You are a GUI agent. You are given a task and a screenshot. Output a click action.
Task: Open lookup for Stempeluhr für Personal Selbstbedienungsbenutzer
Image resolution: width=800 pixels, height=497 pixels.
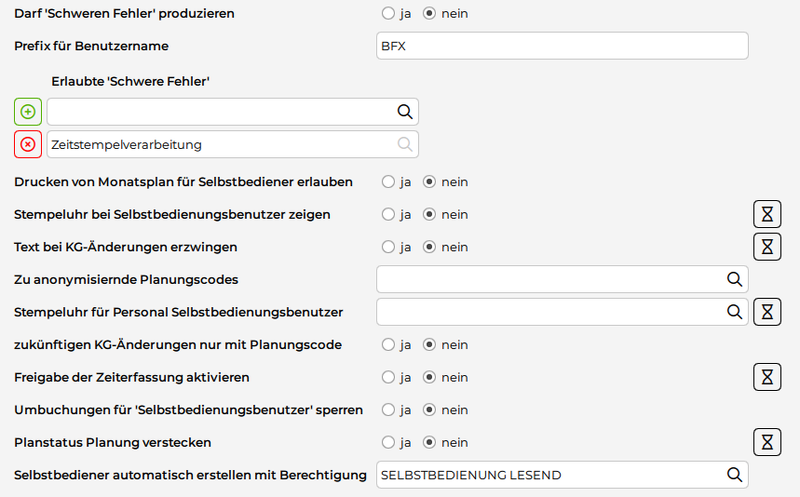click(734, 312)
